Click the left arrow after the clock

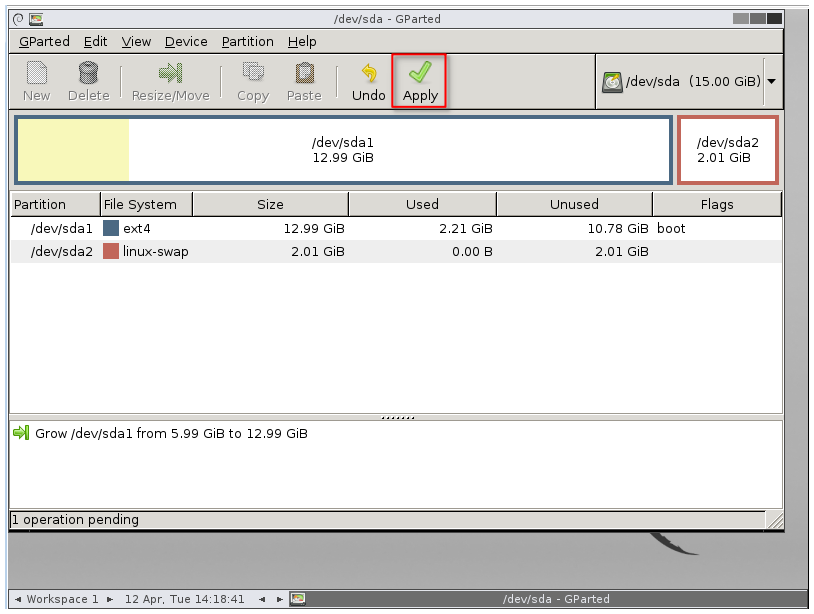pyautogui.click(x=262, y=599)
